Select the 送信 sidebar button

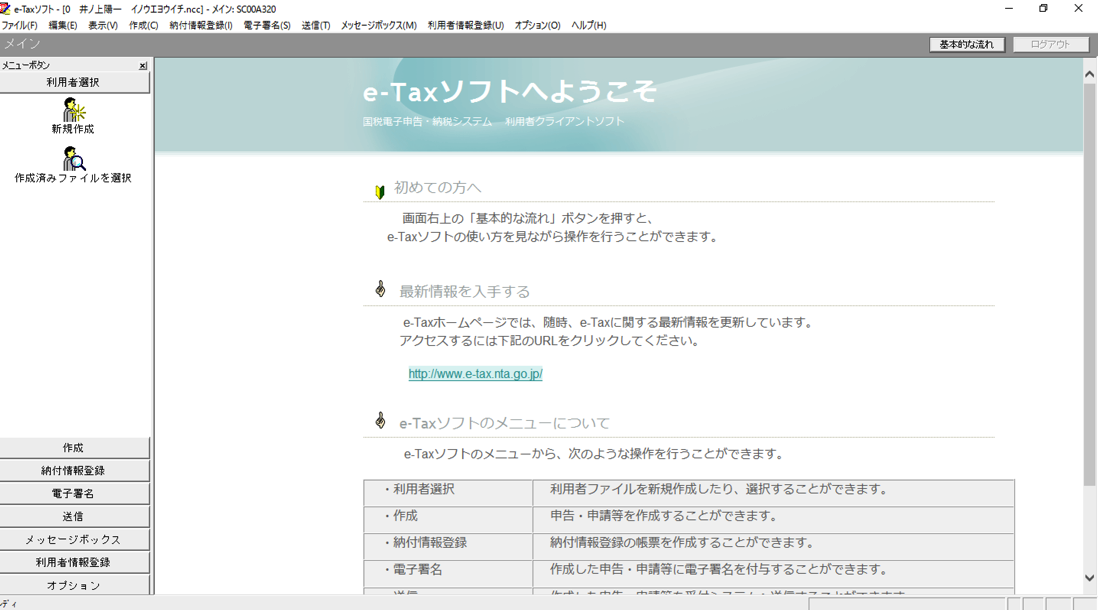coord(74,517)
